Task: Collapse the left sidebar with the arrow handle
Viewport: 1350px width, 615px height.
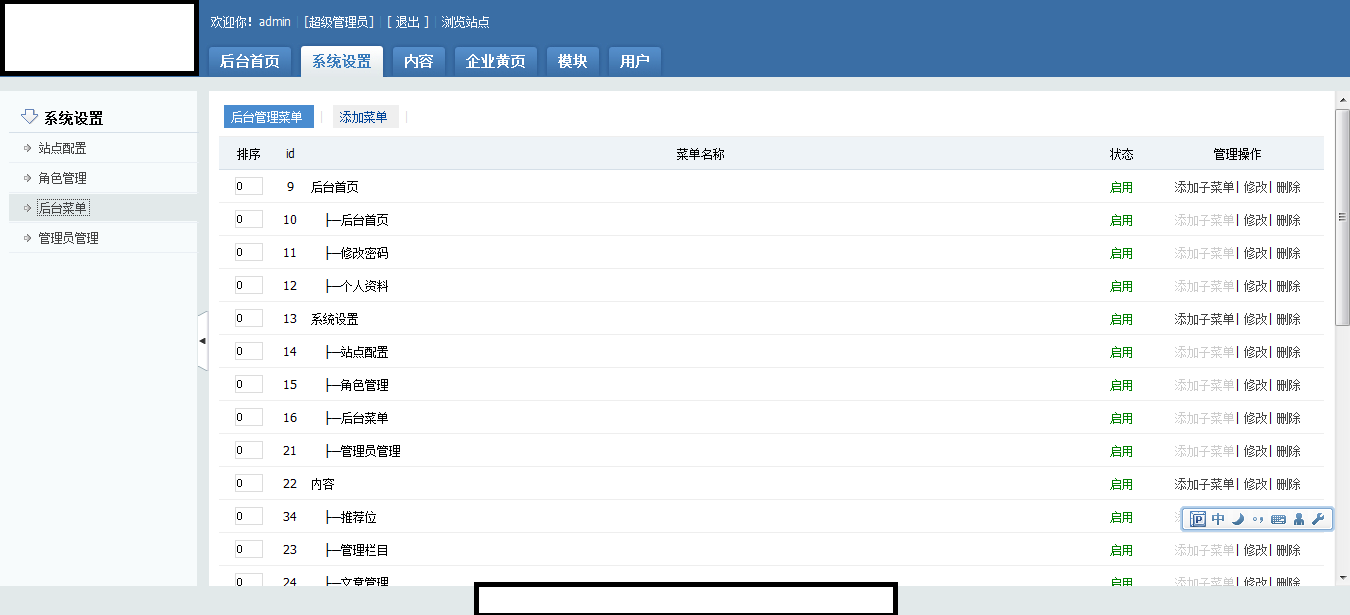Action: [202, 341]
